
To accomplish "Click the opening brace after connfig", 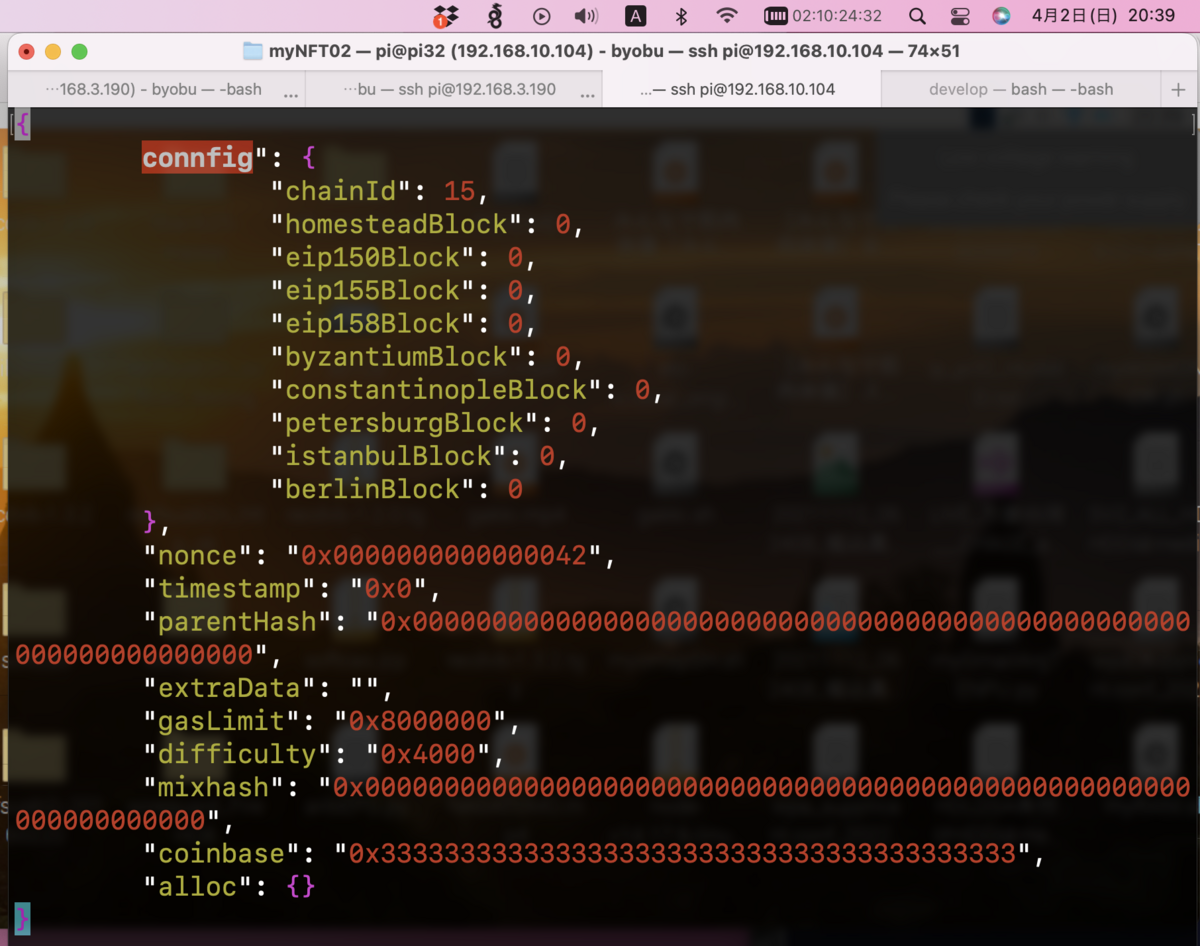I will (x=309, y=157).
